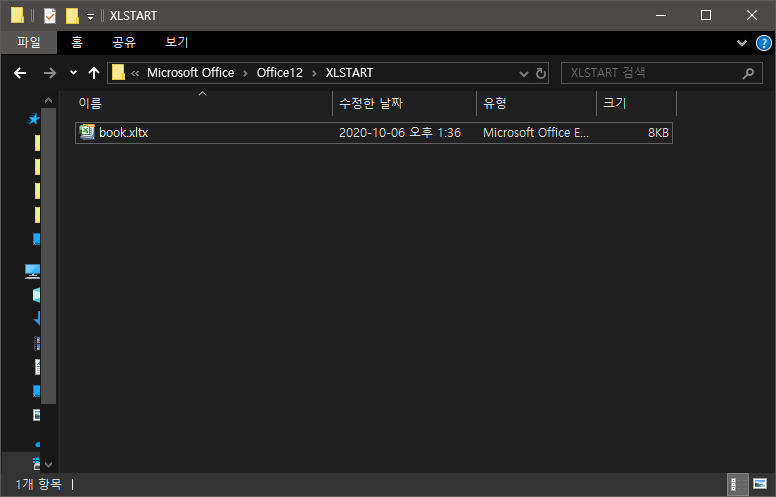Close the XLSTART window
776x497 pixels.
pyautogui.click(x=752, y=15)
